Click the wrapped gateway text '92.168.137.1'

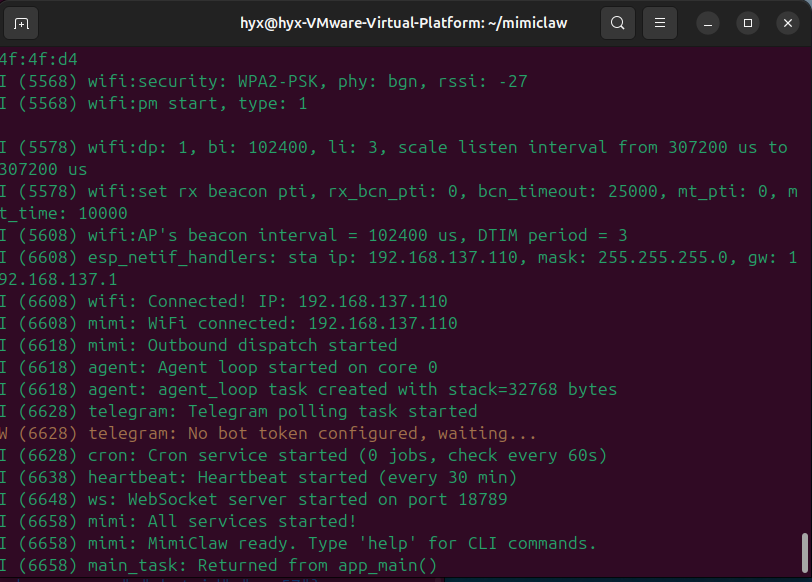click(x=59, y=280)
